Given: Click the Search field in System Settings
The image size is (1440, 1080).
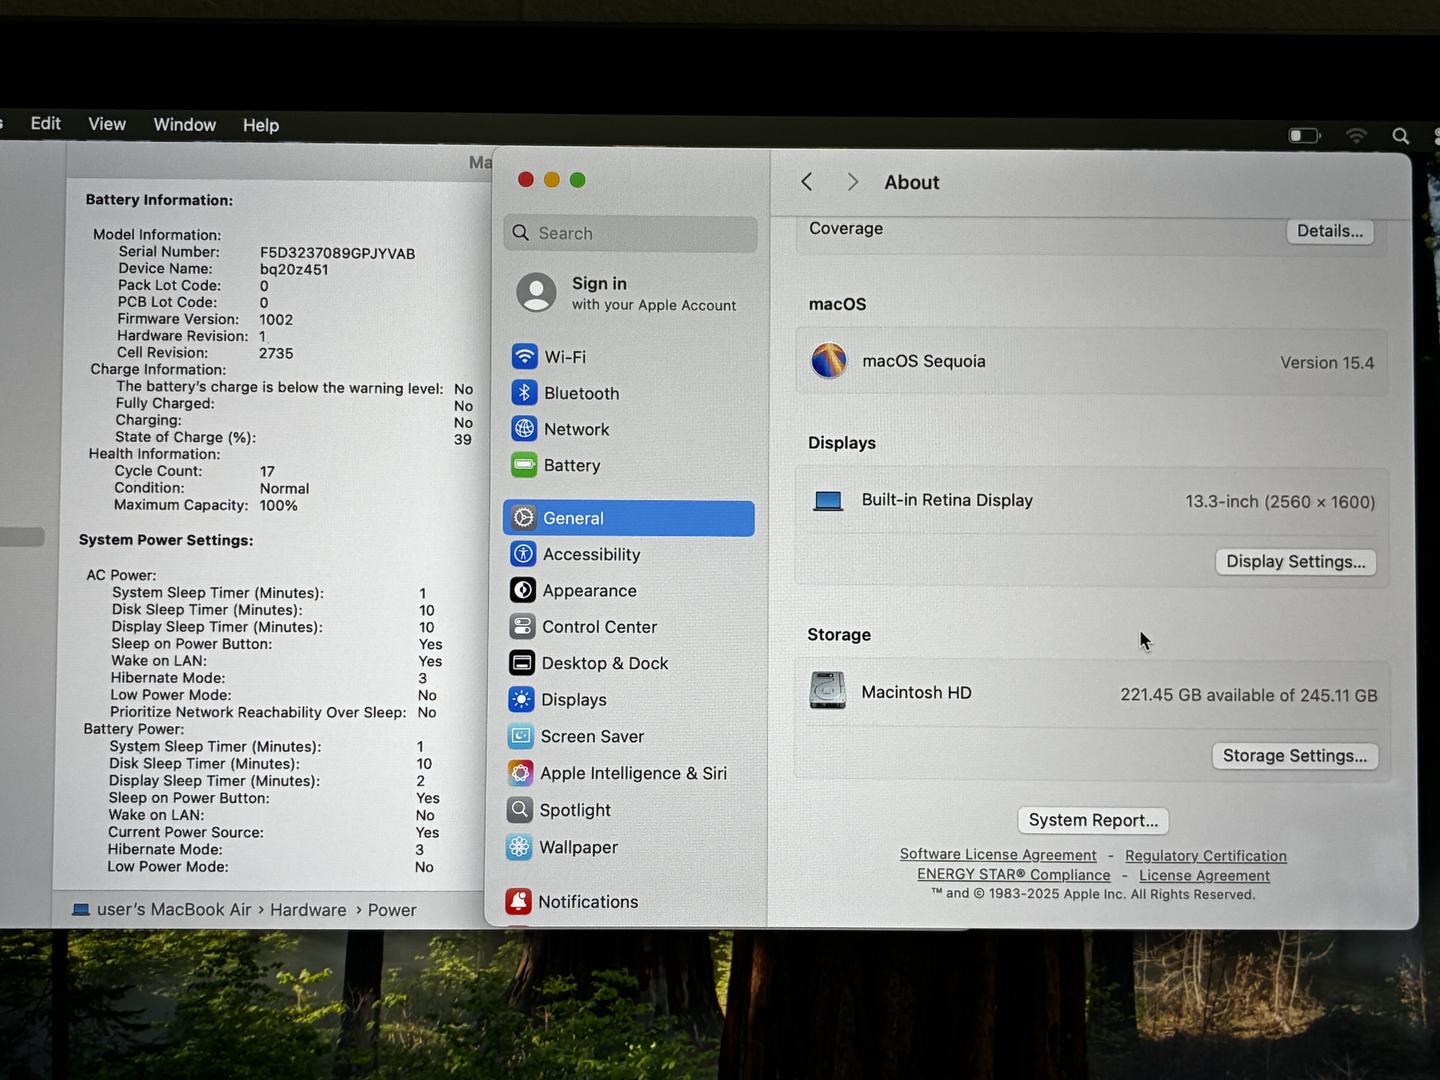Looking at the screenshot, I should tap(630, 233).
